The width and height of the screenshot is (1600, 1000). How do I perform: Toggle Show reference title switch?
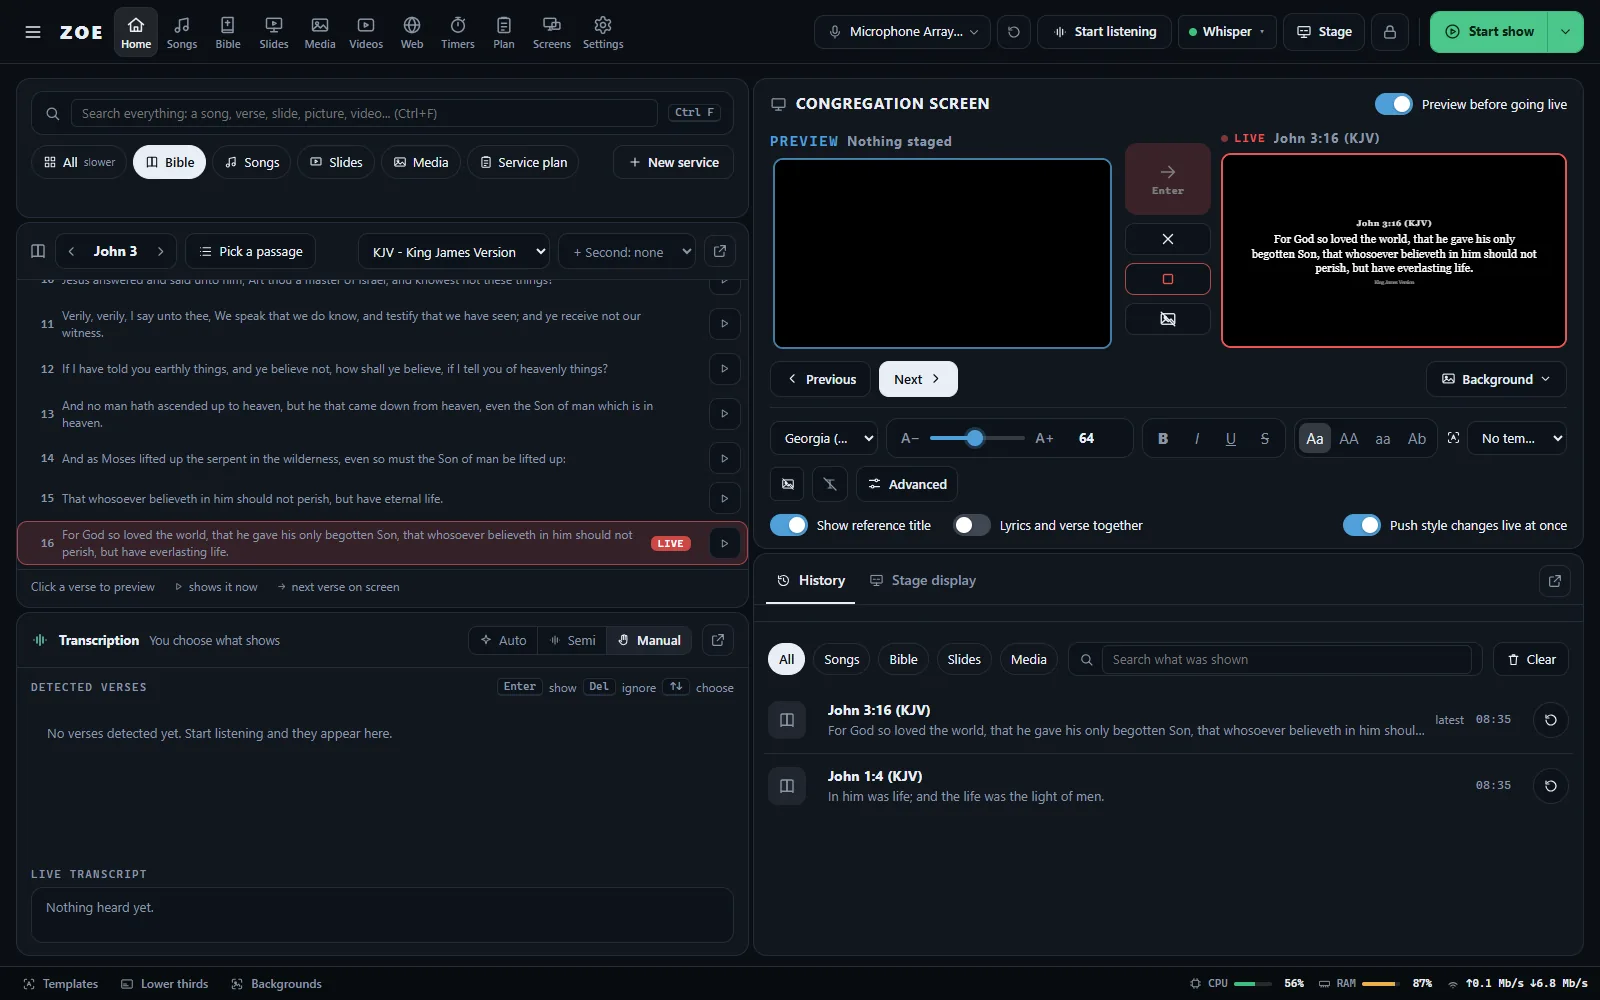pos(789,525)
